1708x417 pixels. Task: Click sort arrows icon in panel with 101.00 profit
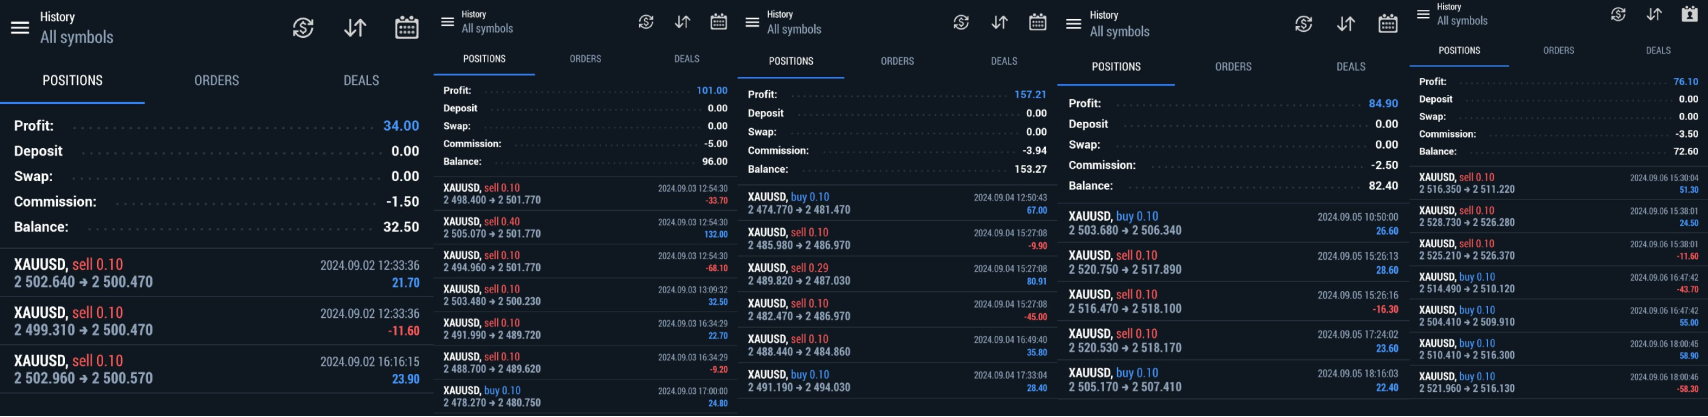click(x=682, y=22)
